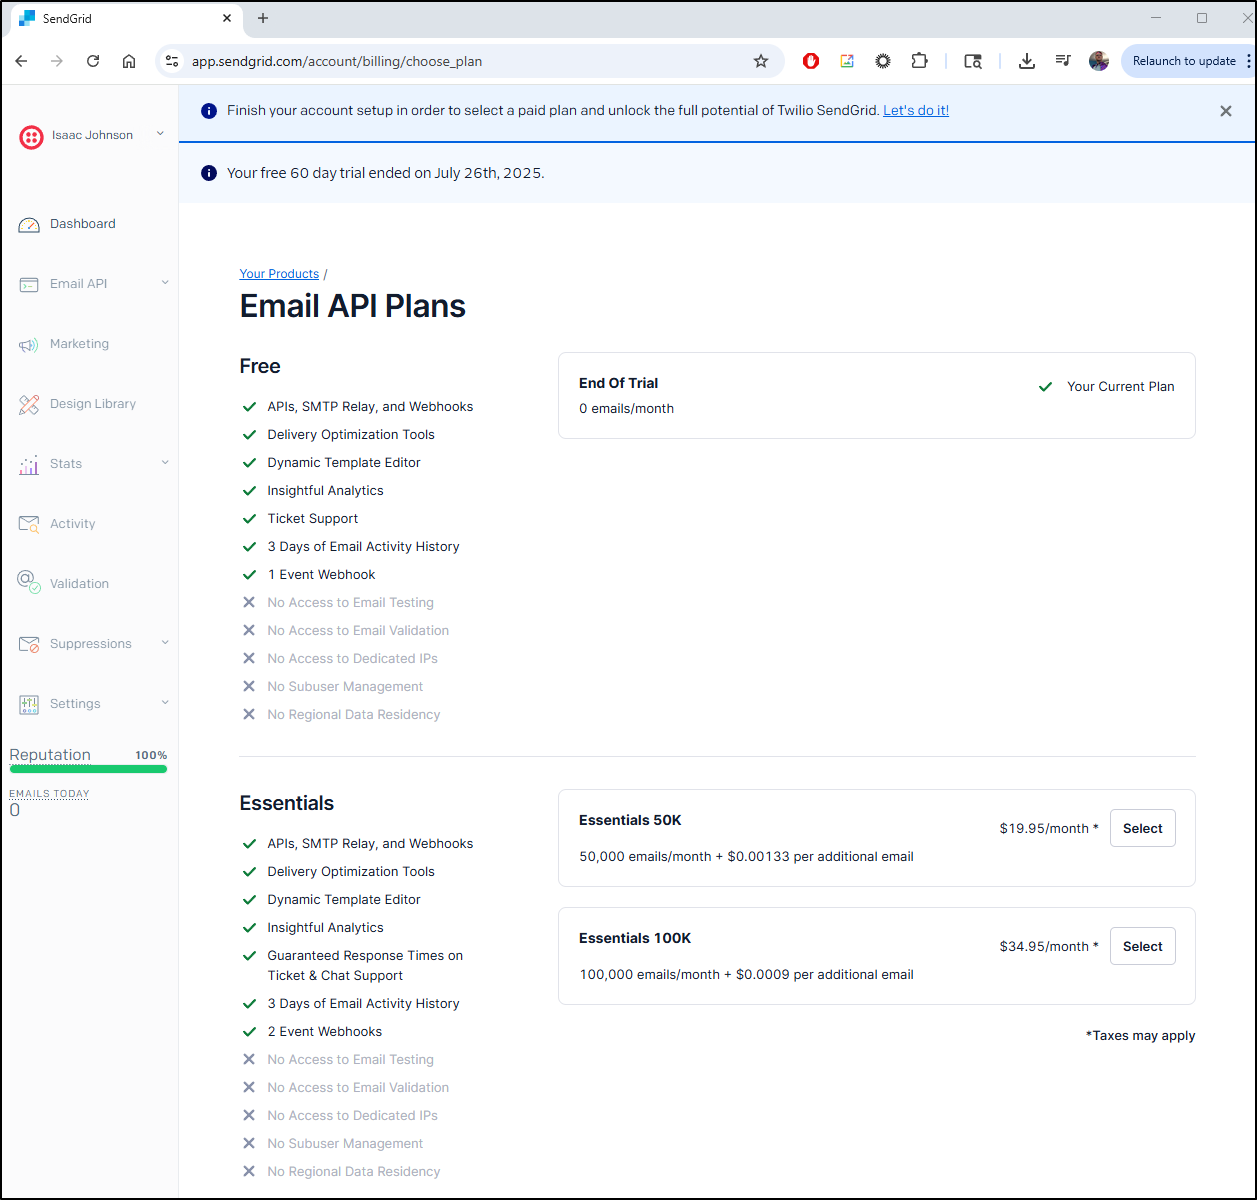
Task: Bookmark page with star icon
Action: [761, 61]
